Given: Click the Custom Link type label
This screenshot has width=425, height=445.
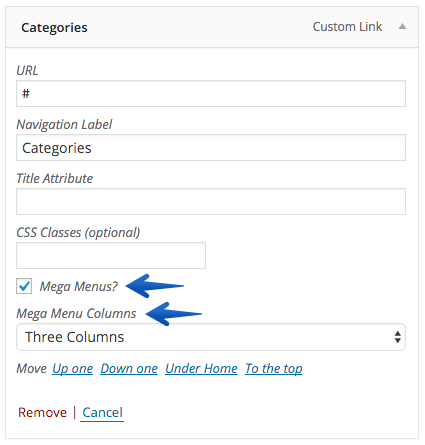Looking at the screenshot, I should click(347, 27).
